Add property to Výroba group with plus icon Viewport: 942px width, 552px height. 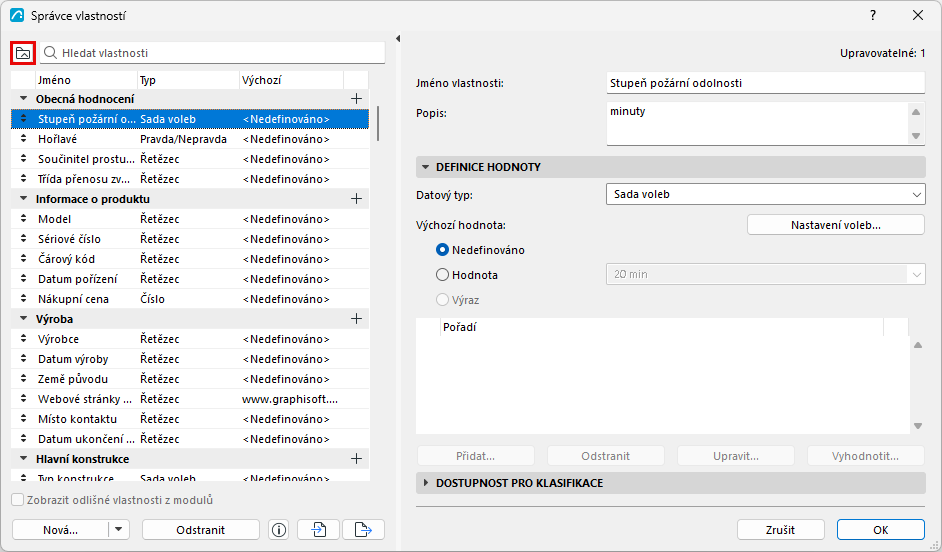[x=356, y=319]
